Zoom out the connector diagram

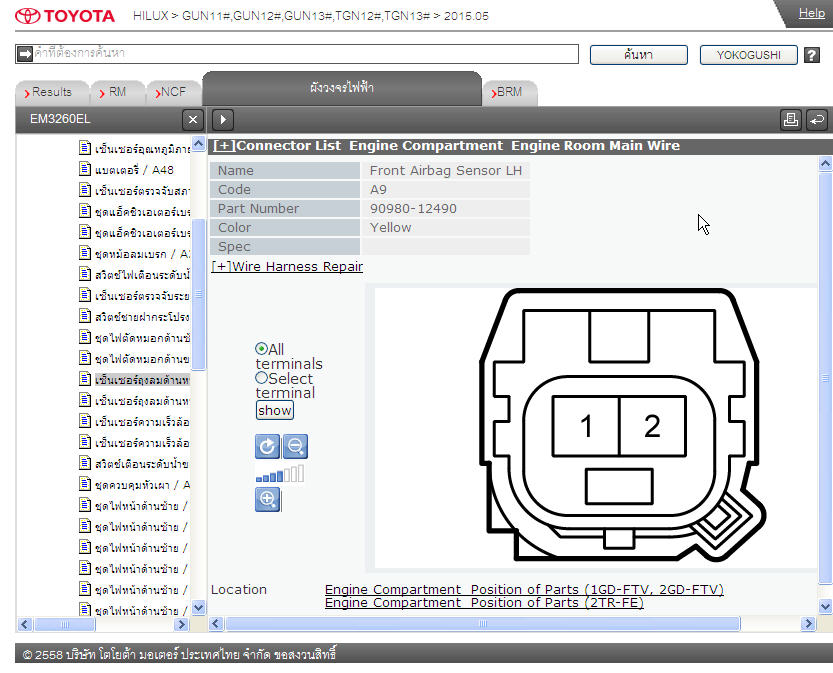click(295, 446)
